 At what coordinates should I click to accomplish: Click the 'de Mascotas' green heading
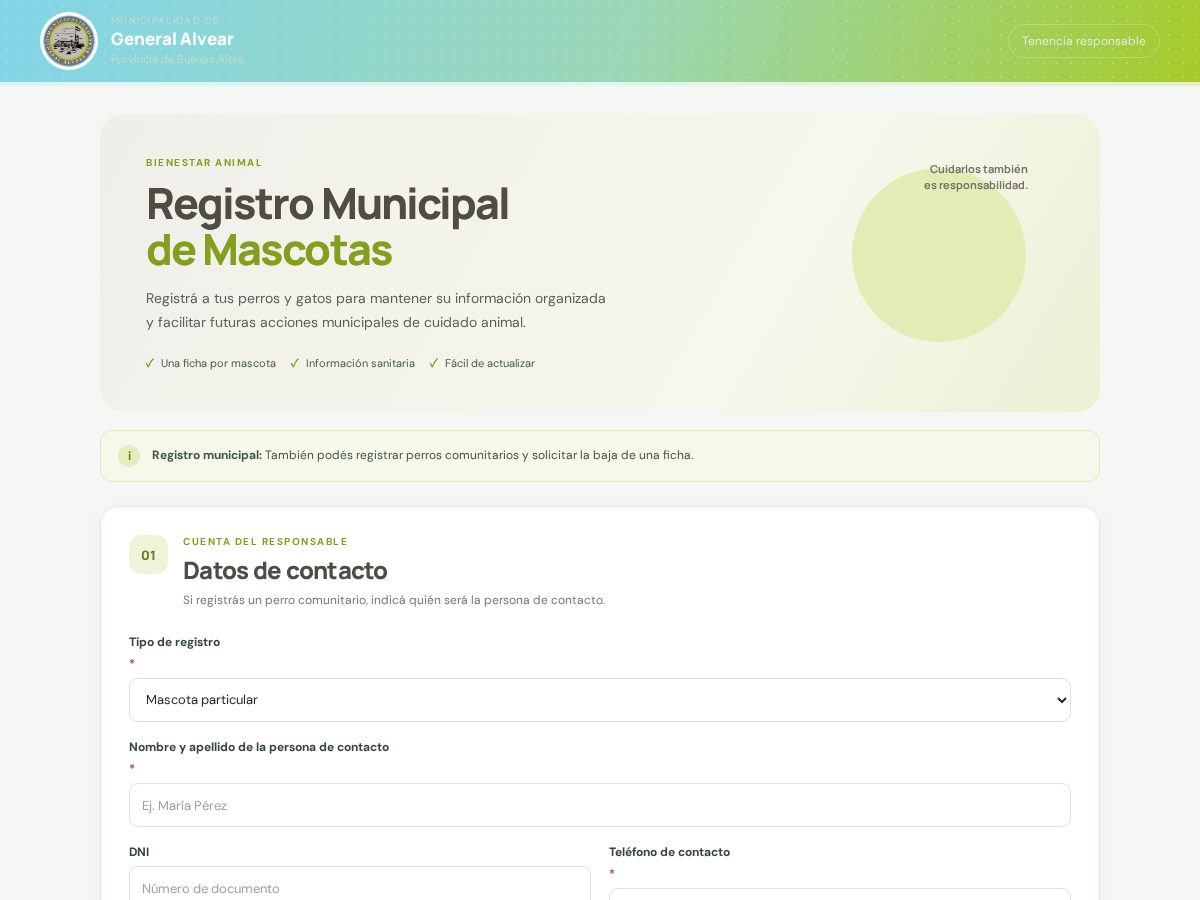tap(269, 250)
